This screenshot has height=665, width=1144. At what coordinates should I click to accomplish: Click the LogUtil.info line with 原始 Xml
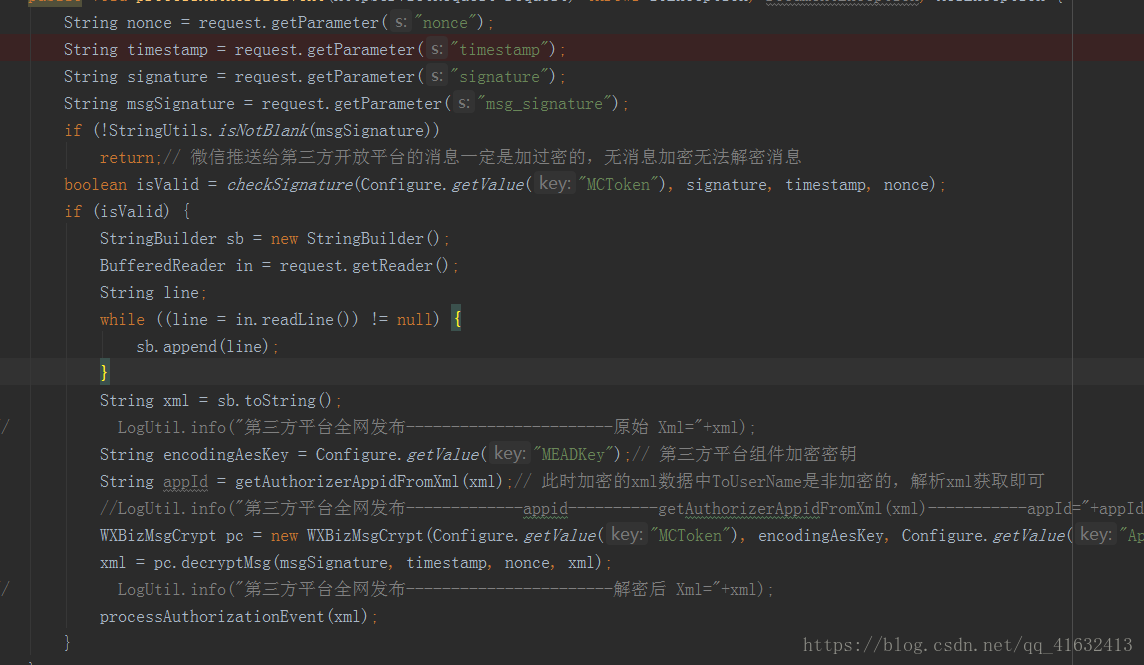coord(436,428)
